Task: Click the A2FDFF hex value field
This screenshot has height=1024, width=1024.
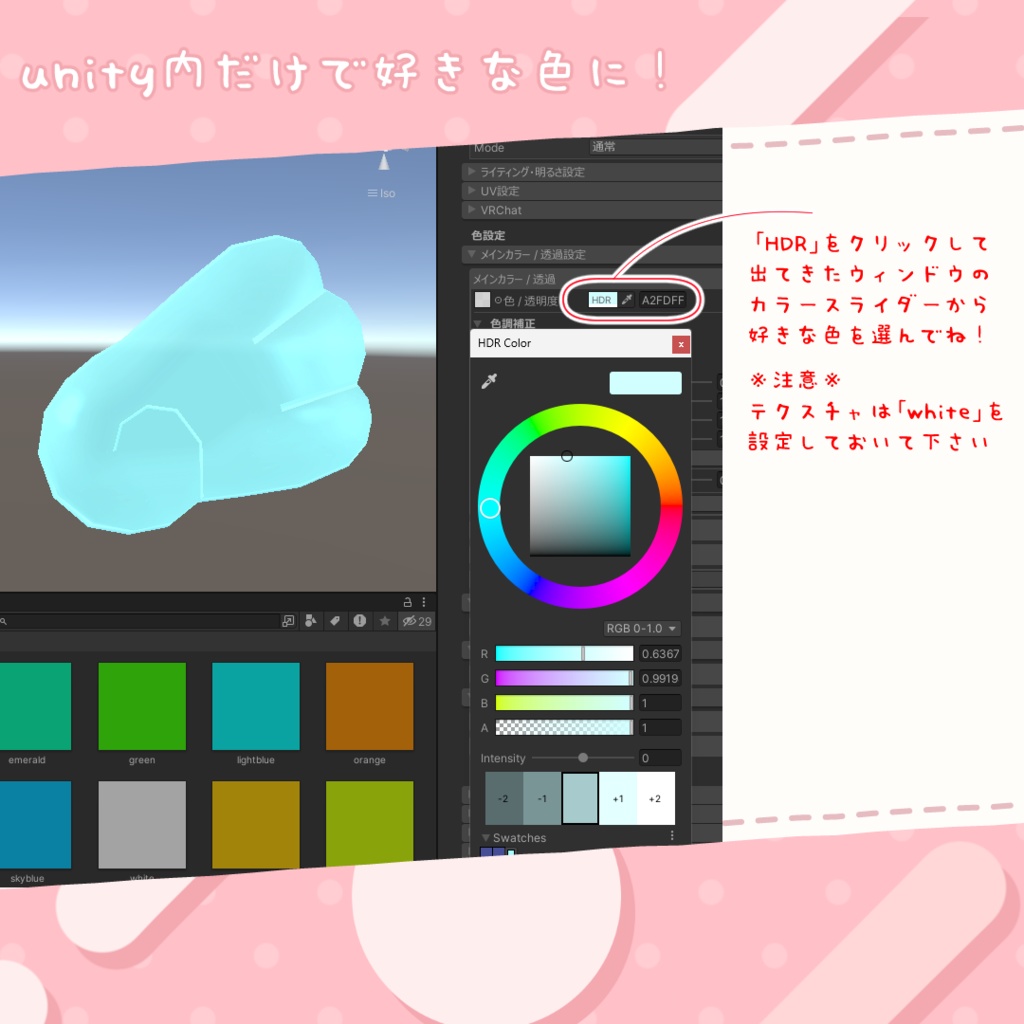Action: click(663, 299)
